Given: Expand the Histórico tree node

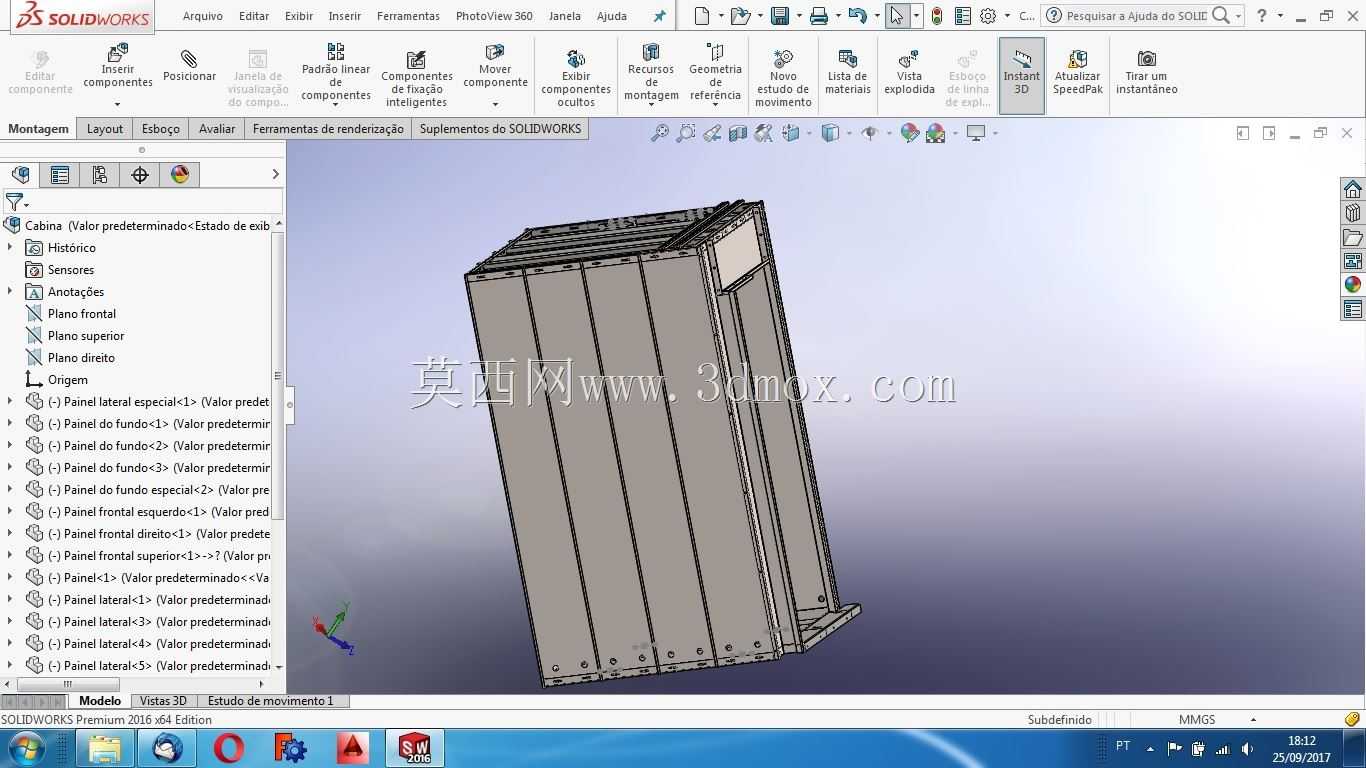Looking at the screenshot, I should [x=10, y=247].
